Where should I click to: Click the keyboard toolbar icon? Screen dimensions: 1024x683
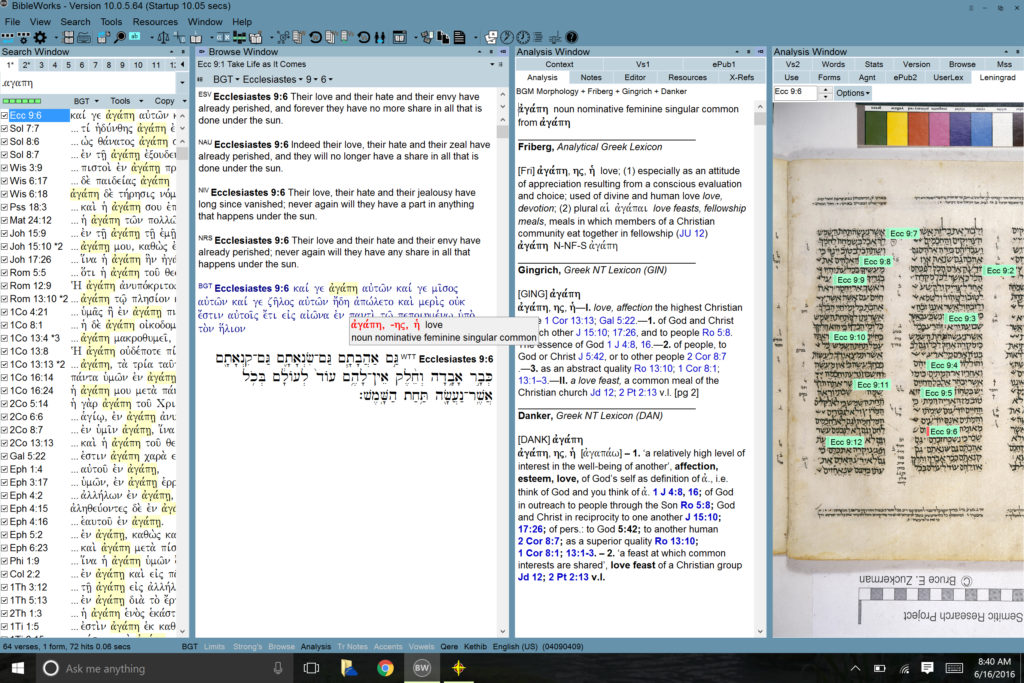coord(84,37)
